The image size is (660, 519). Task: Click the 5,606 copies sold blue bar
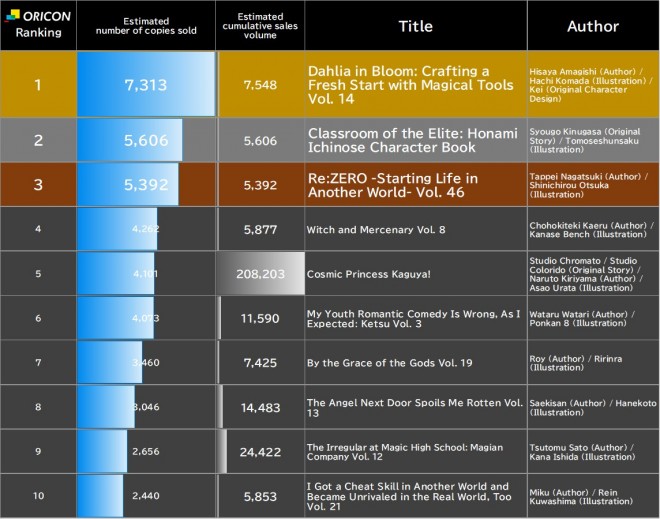pos(130,140)
